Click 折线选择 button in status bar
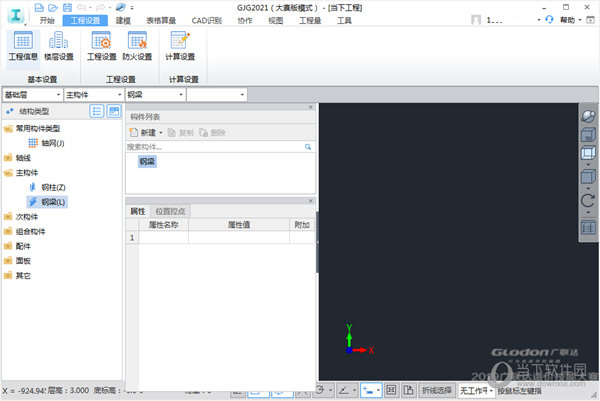The width and height of the screenshot is (600, 401). (x=437, y=391)
